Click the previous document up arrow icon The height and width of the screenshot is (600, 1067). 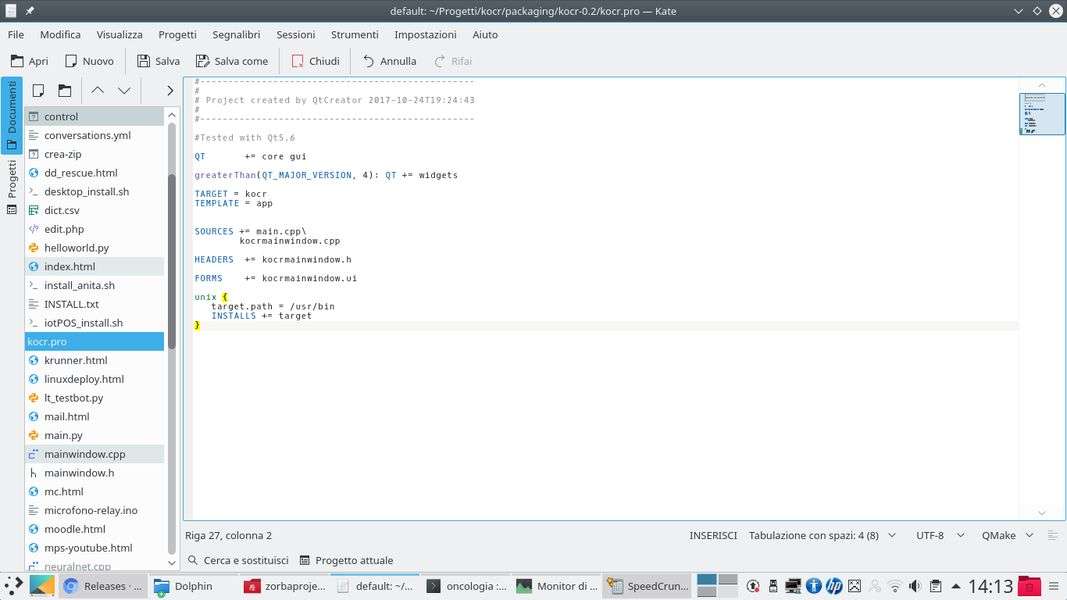pos(97,90)
